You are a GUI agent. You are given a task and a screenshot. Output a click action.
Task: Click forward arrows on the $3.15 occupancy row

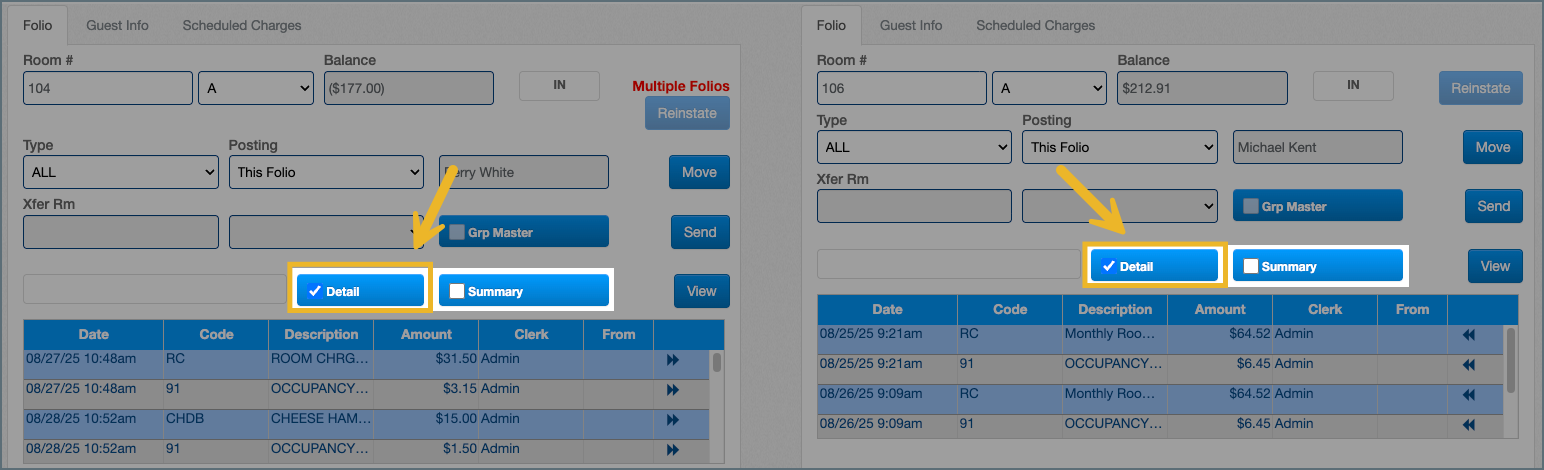672,389
